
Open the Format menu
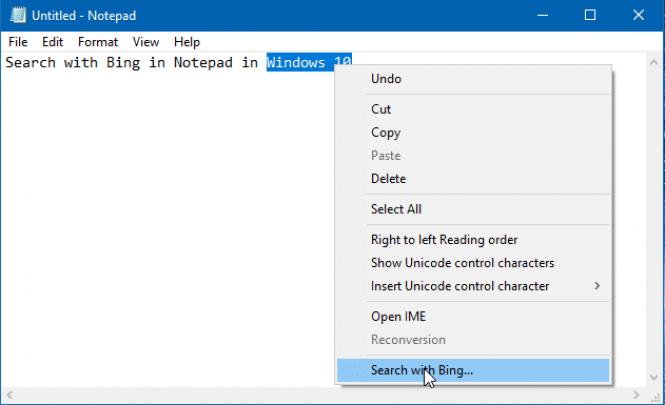pos(98,42)
